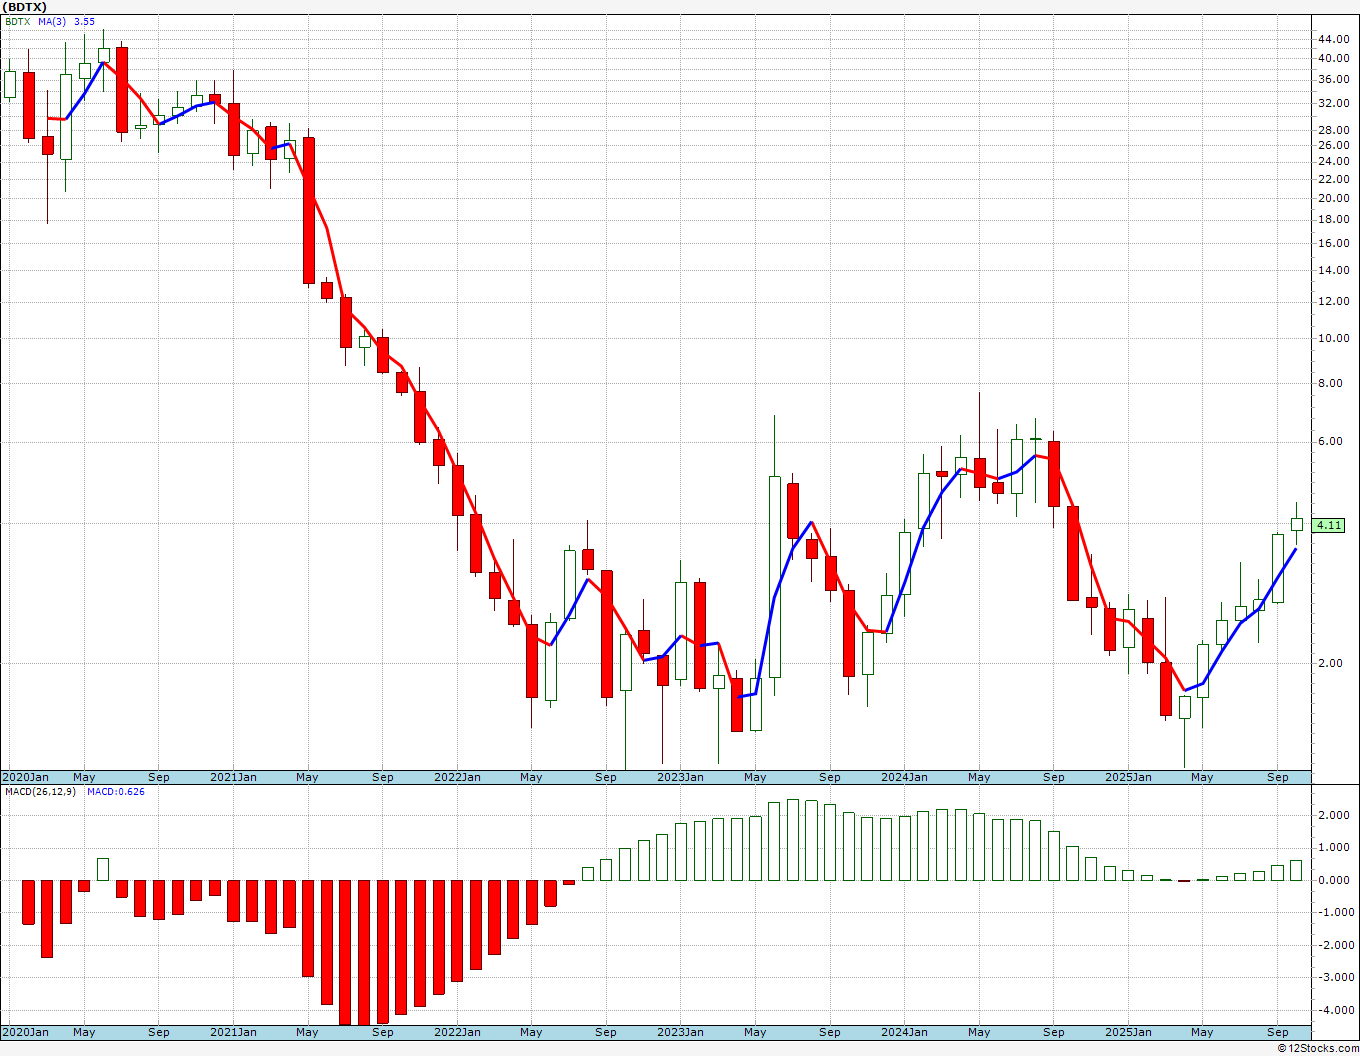Click the MACD:0.626 value readout
Viewport: 1360px width, 1056px height.
tap(116, 792)
